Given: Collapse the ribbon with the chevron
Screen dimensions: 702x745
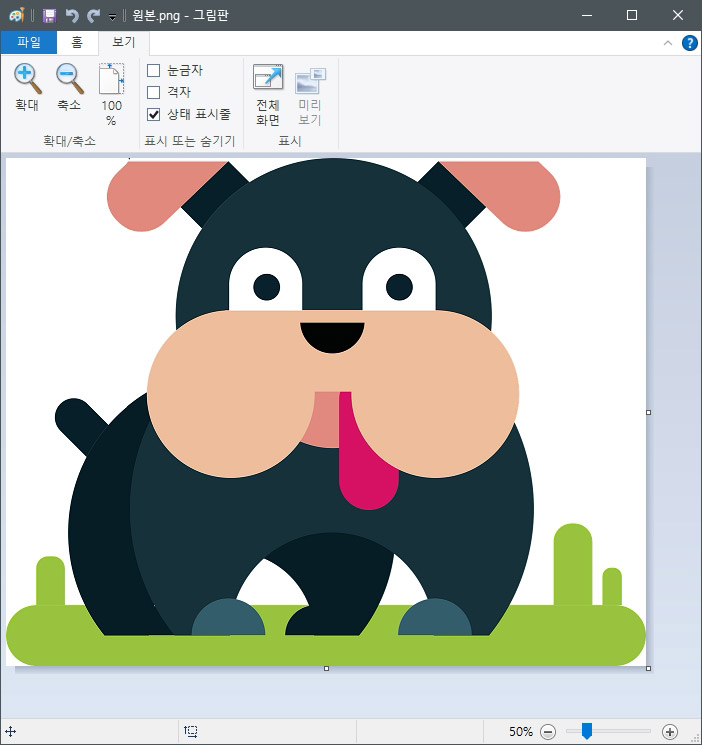Looking at the screenshot, I should pos(668,43).
